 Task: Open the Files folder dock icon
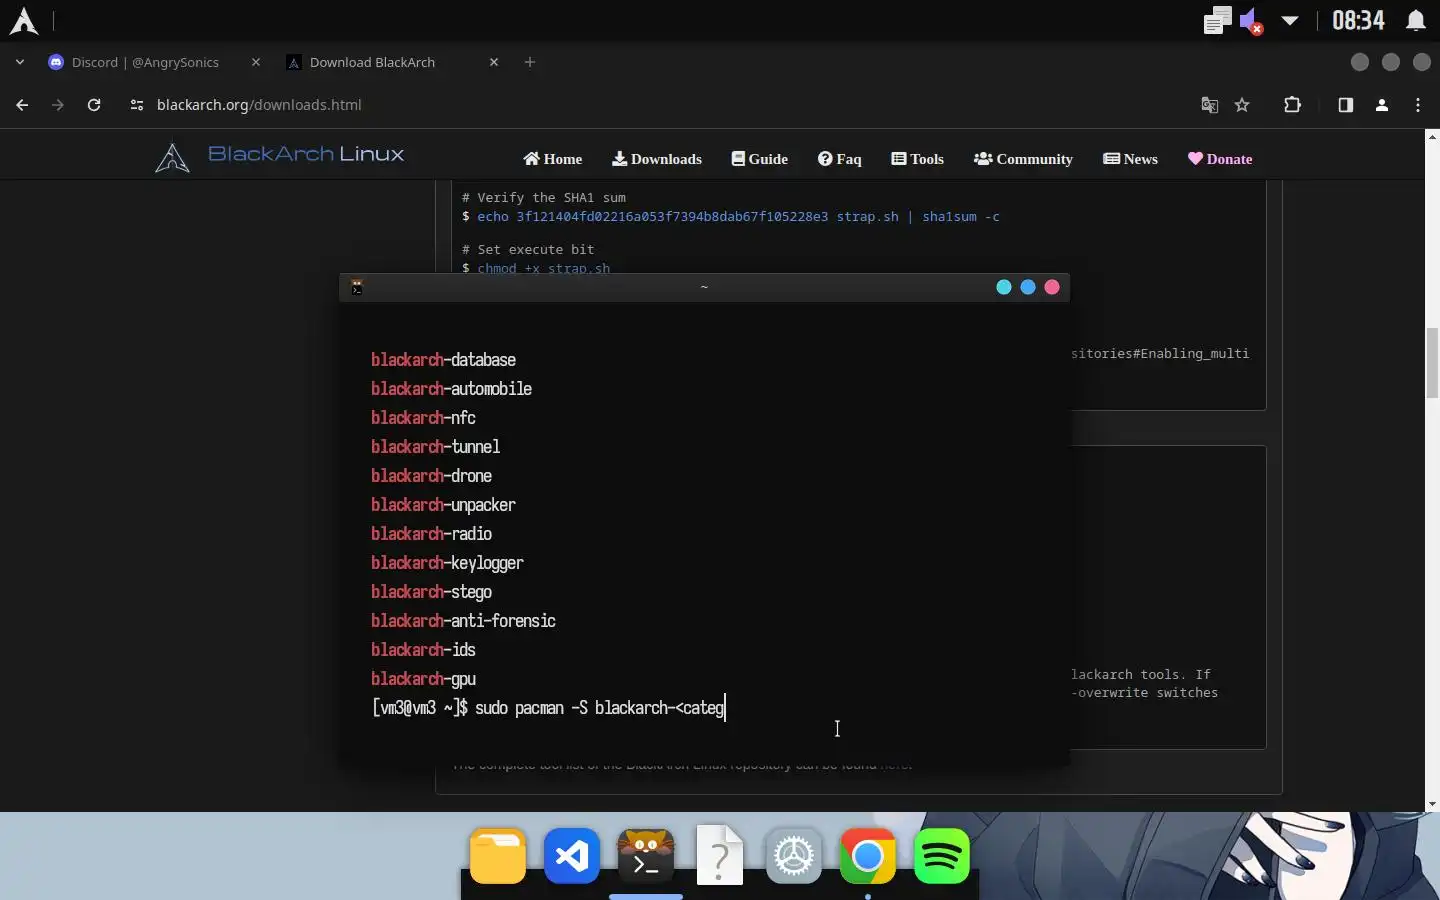tap(498, 857)
